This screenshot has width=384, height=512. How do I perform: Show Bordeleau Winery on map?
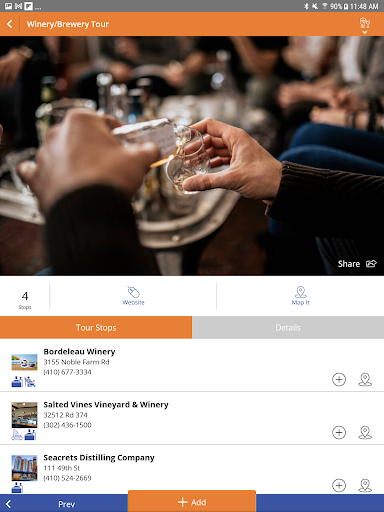click(x=365, y=379)
